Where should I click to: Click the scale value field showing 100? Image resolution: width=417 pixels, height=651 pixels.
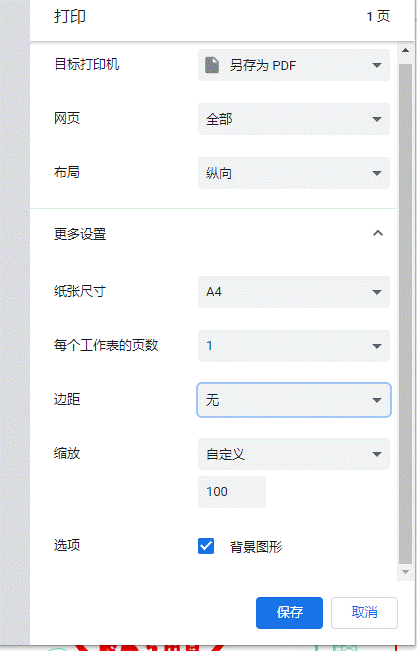[232, 492]
